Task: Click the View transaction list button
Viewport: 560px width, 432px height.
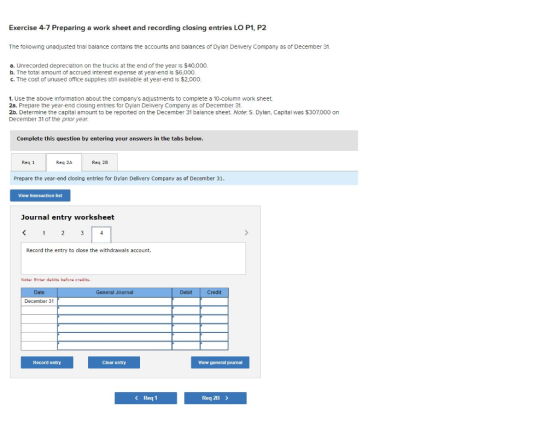Action: (40, 195)
